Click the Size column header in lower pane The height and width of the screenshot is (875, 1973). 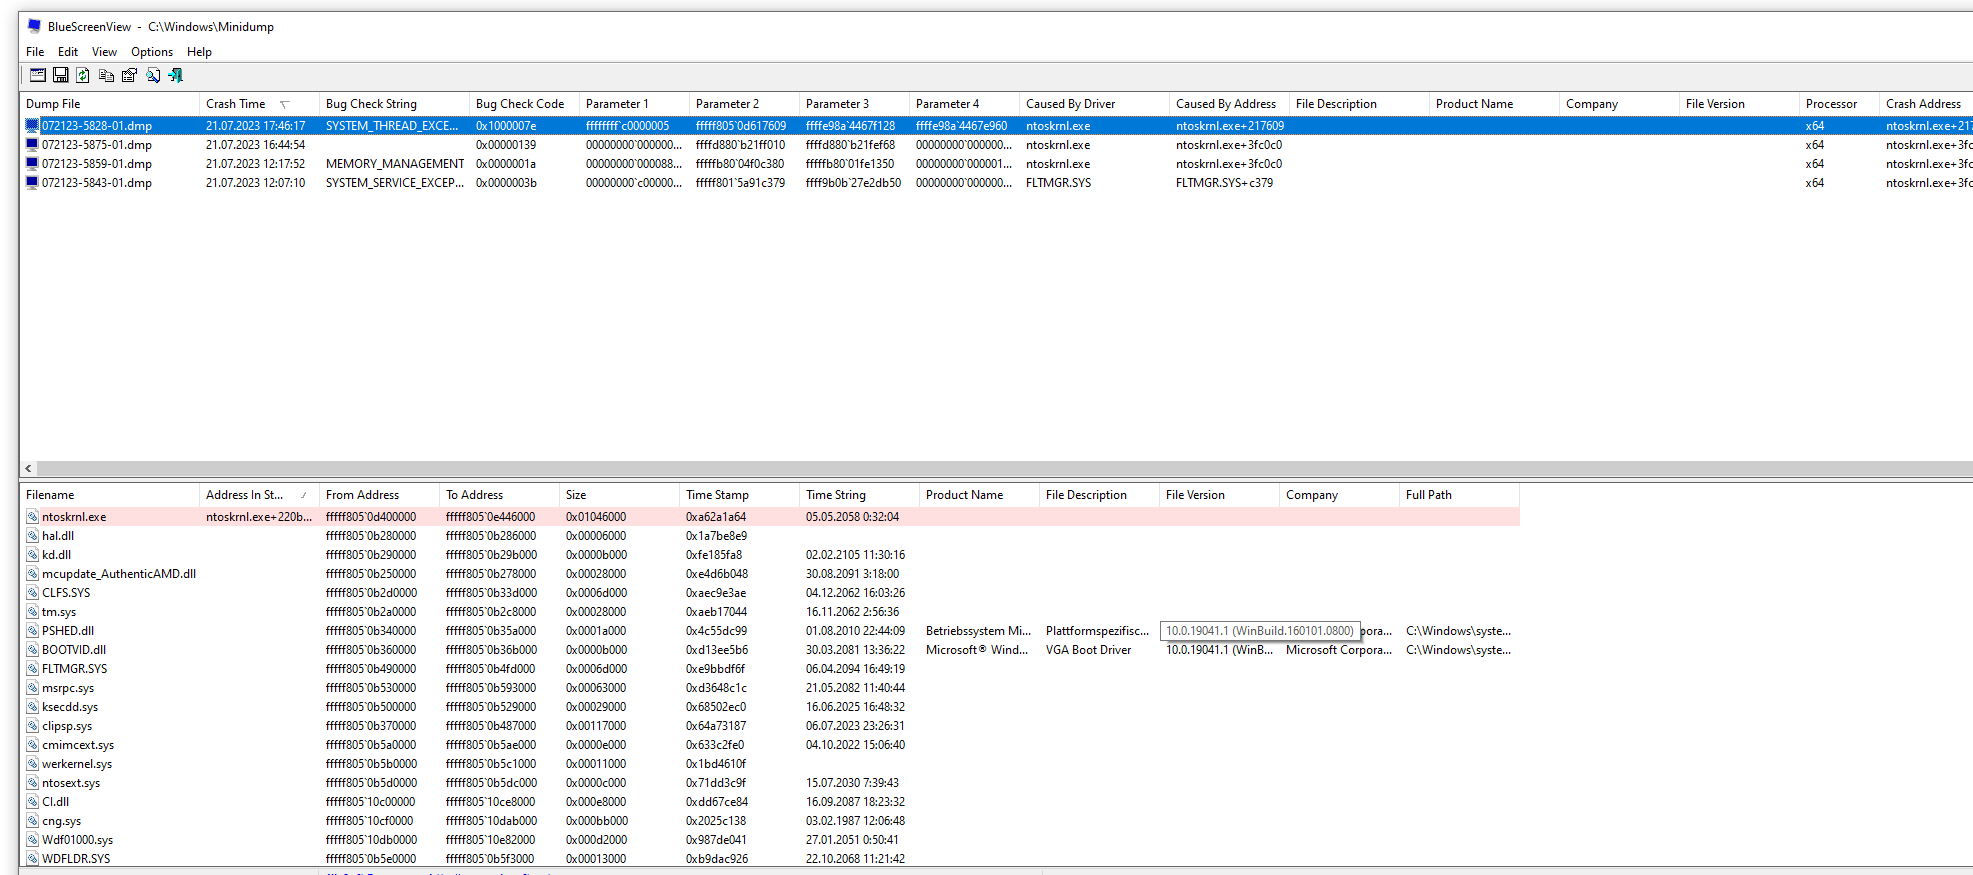click(x=620, y=495)
